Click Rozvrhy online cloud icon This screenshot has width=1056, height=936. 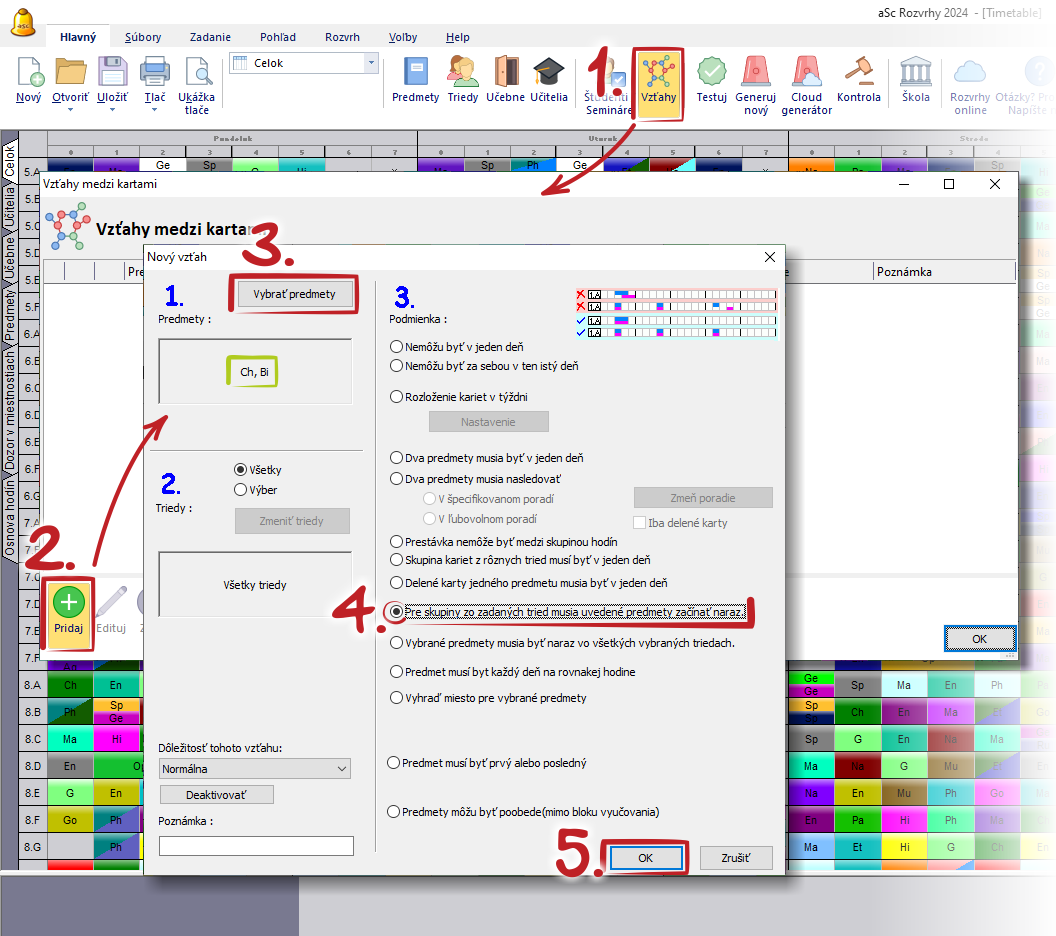tap(970, 72)
